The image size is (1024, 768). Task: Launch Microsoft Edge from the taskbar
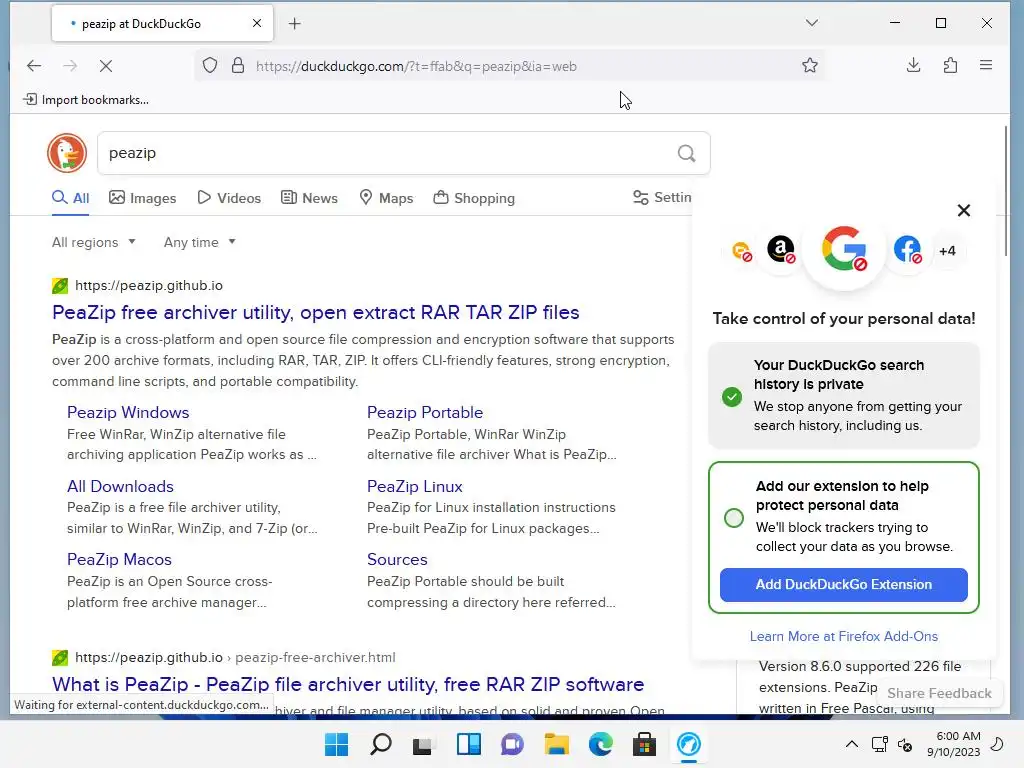point(601,744)
